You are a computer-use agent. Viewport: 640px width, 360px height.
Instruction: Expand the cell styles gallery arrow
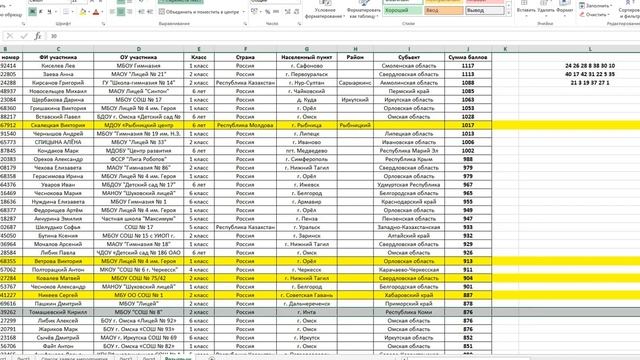tap(509, 13)
